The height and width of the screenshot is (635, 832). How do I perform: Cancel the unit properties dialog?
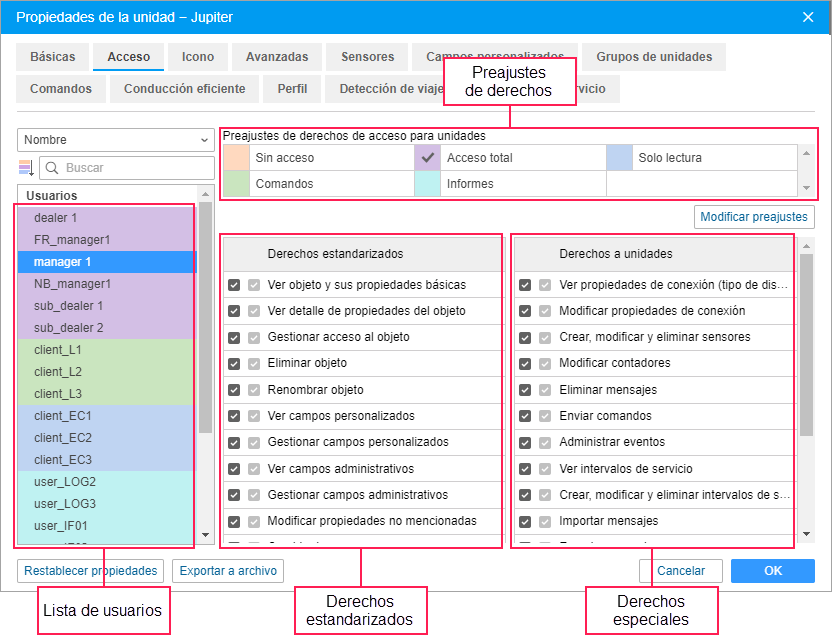[681, 571]
